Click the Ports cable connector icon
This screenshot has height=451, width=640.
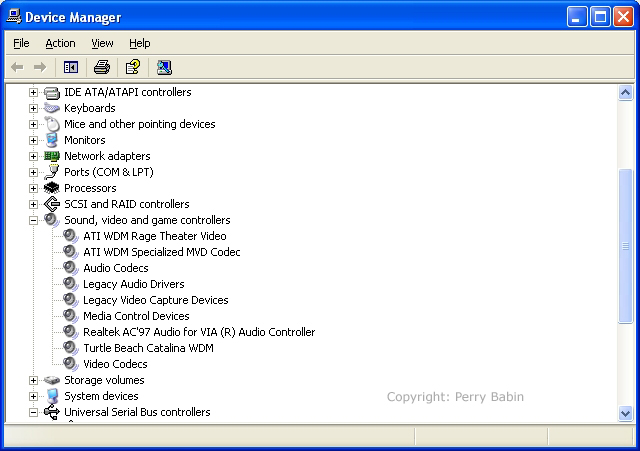tap(52, 172)
